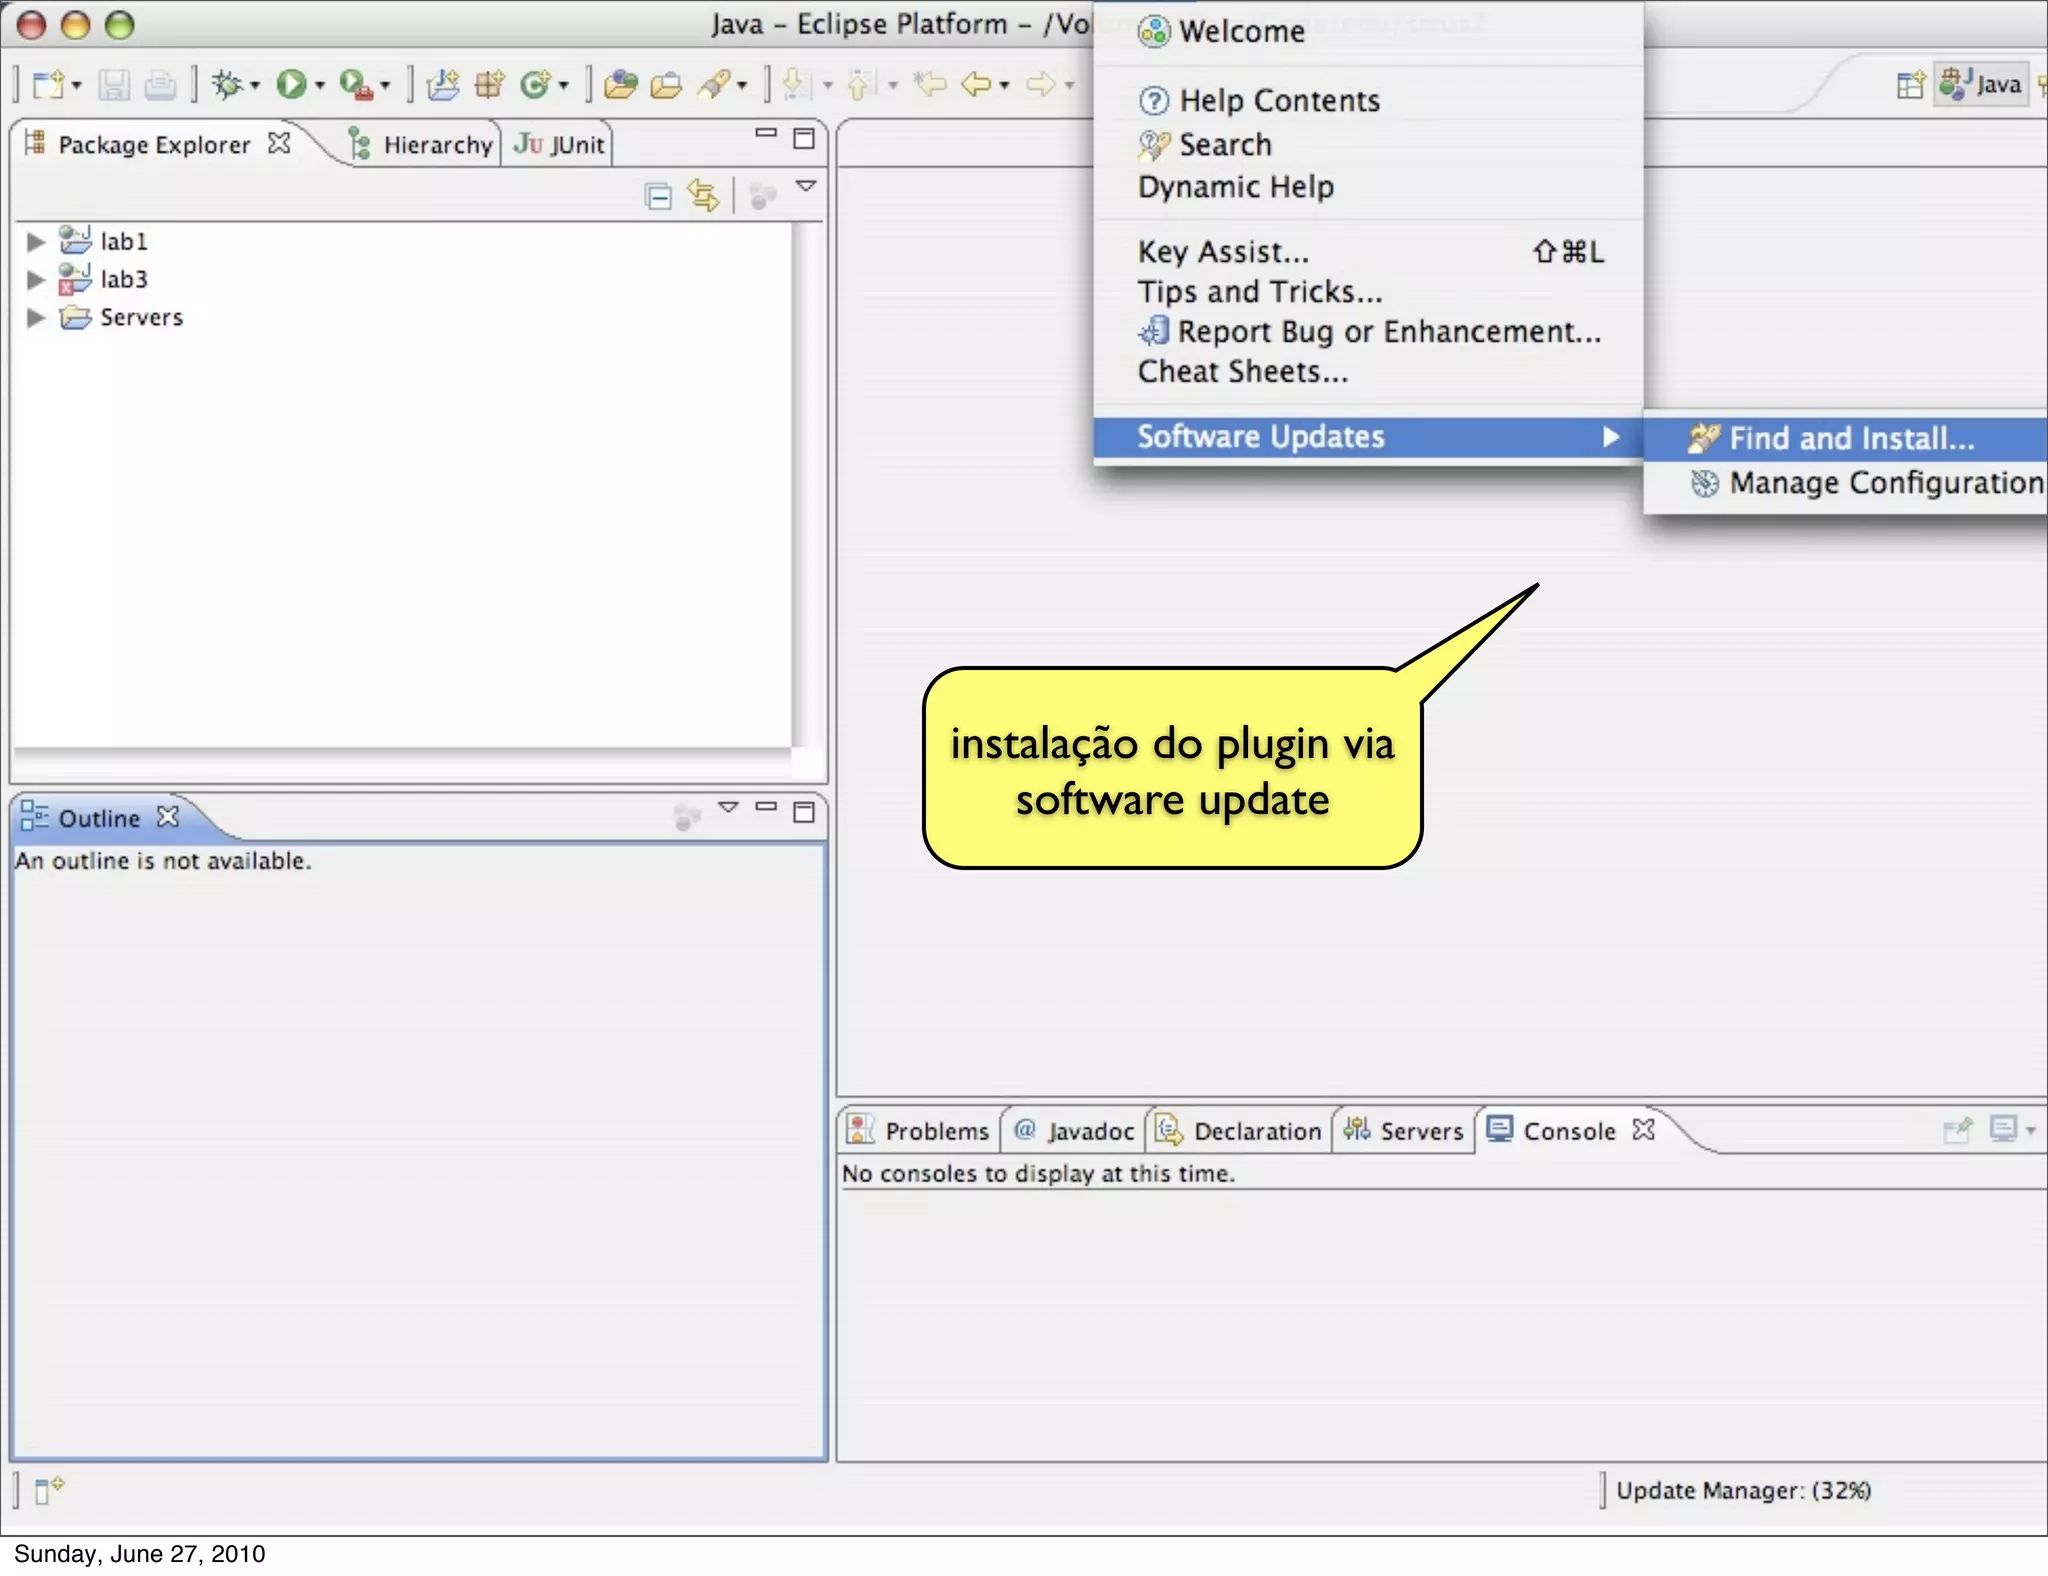Image resolution: width=2048 pixels, height=1576 pixels.
Task: Expand the lab3 project node
Action: point(36,279)
